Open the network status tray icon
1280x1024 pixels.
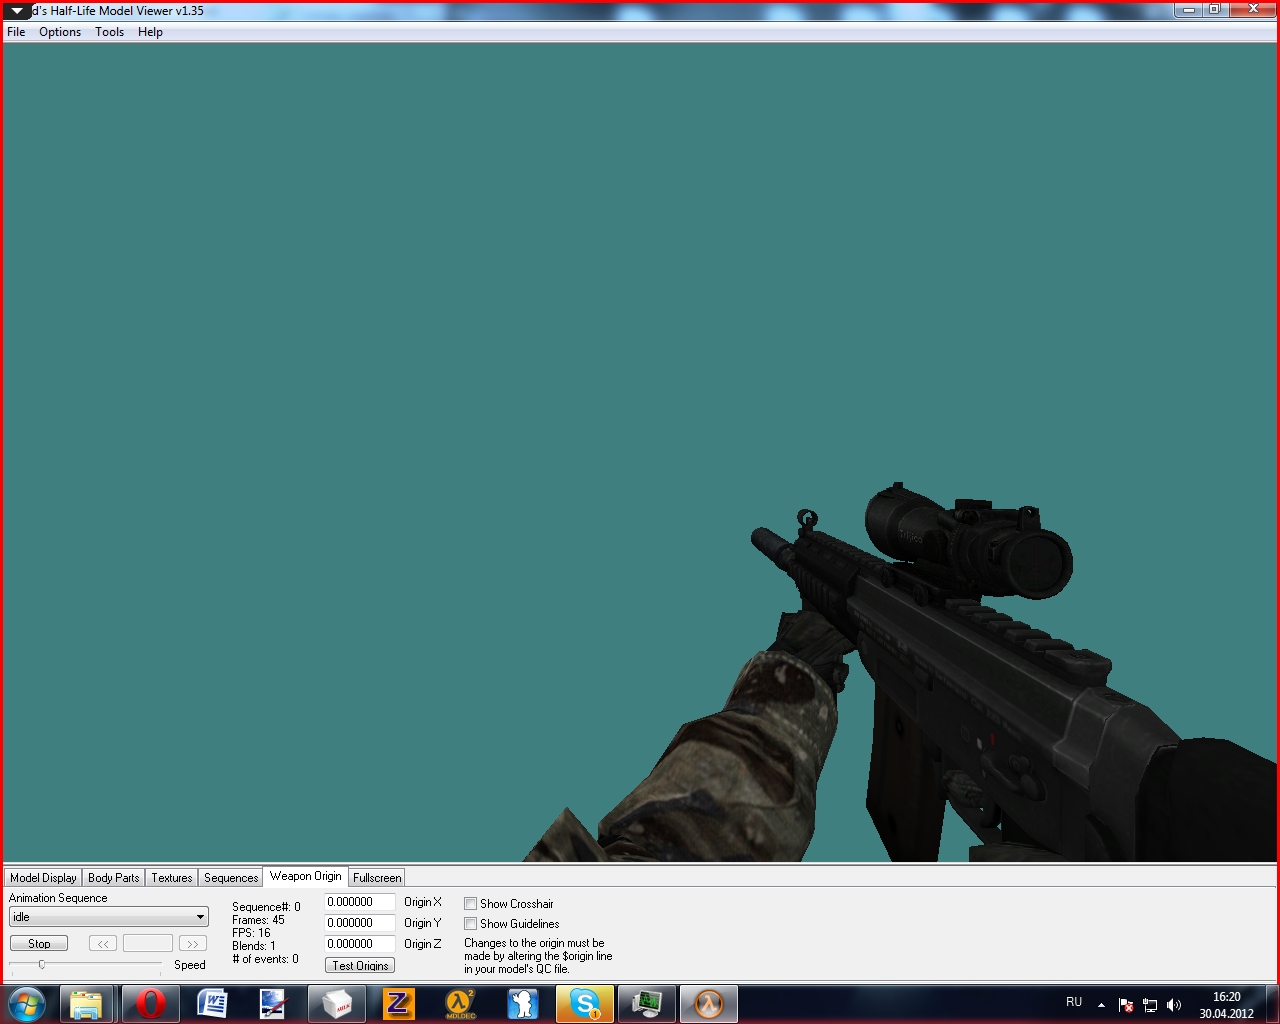1150,1005
